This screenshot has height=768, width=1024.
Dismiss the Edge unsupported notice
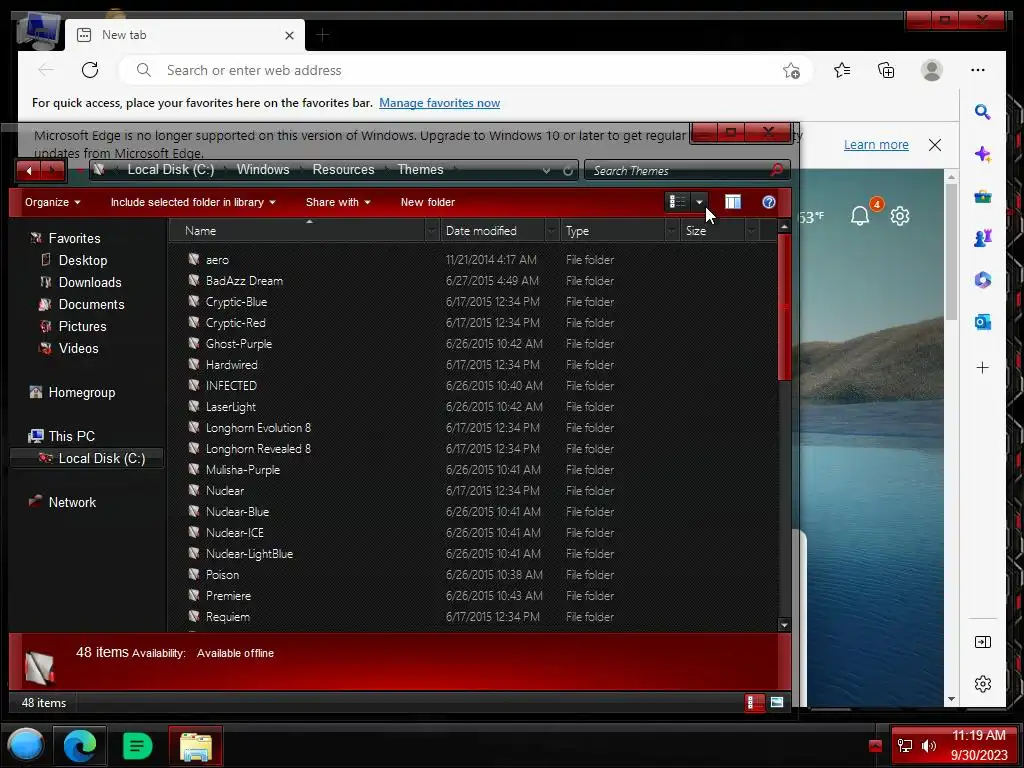click(935, 145)
